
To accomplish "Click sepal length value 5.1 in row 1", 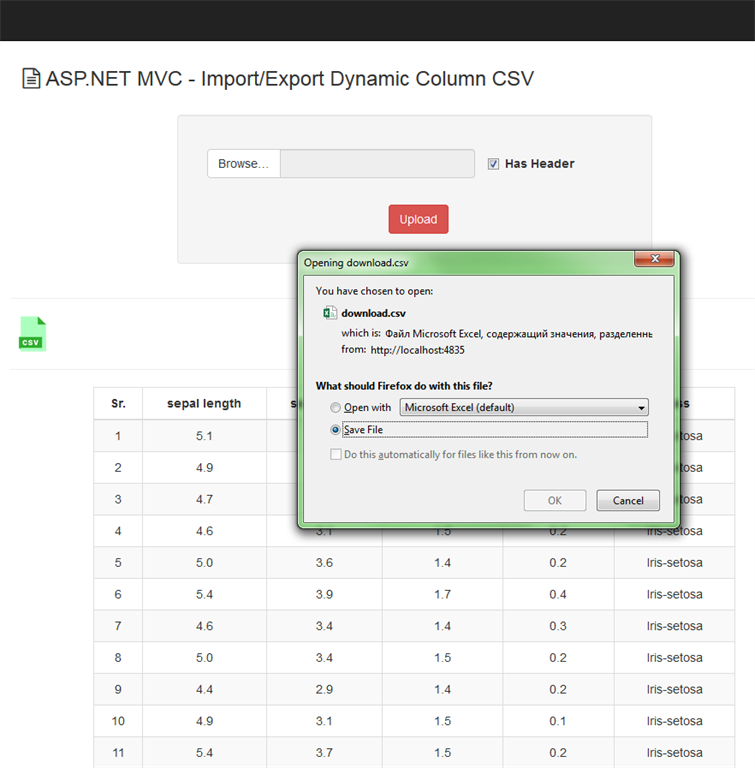I will (x=204, y=436).
